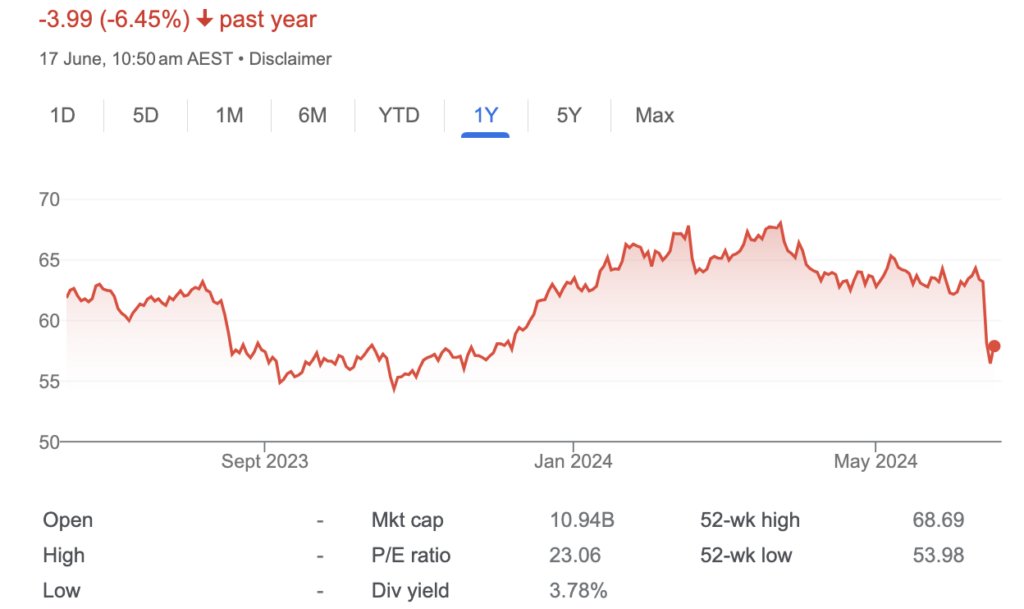Viewport: 1024px width, 609px height.
Task: Click the -3.99 (-6.45%) price change
Action: tap(114, 20)
